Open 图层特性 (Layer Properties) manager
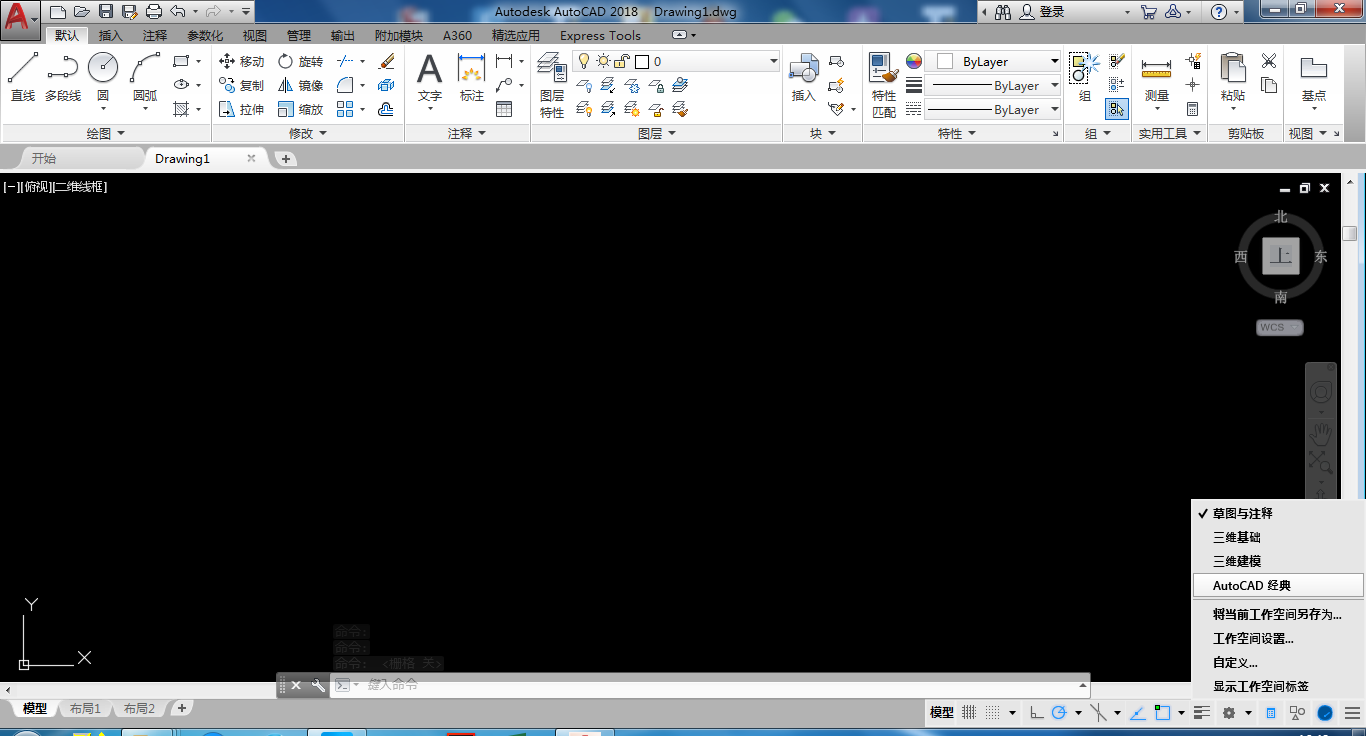The width and height of the screenshot is (1366, 736). [x=552, y=85]
